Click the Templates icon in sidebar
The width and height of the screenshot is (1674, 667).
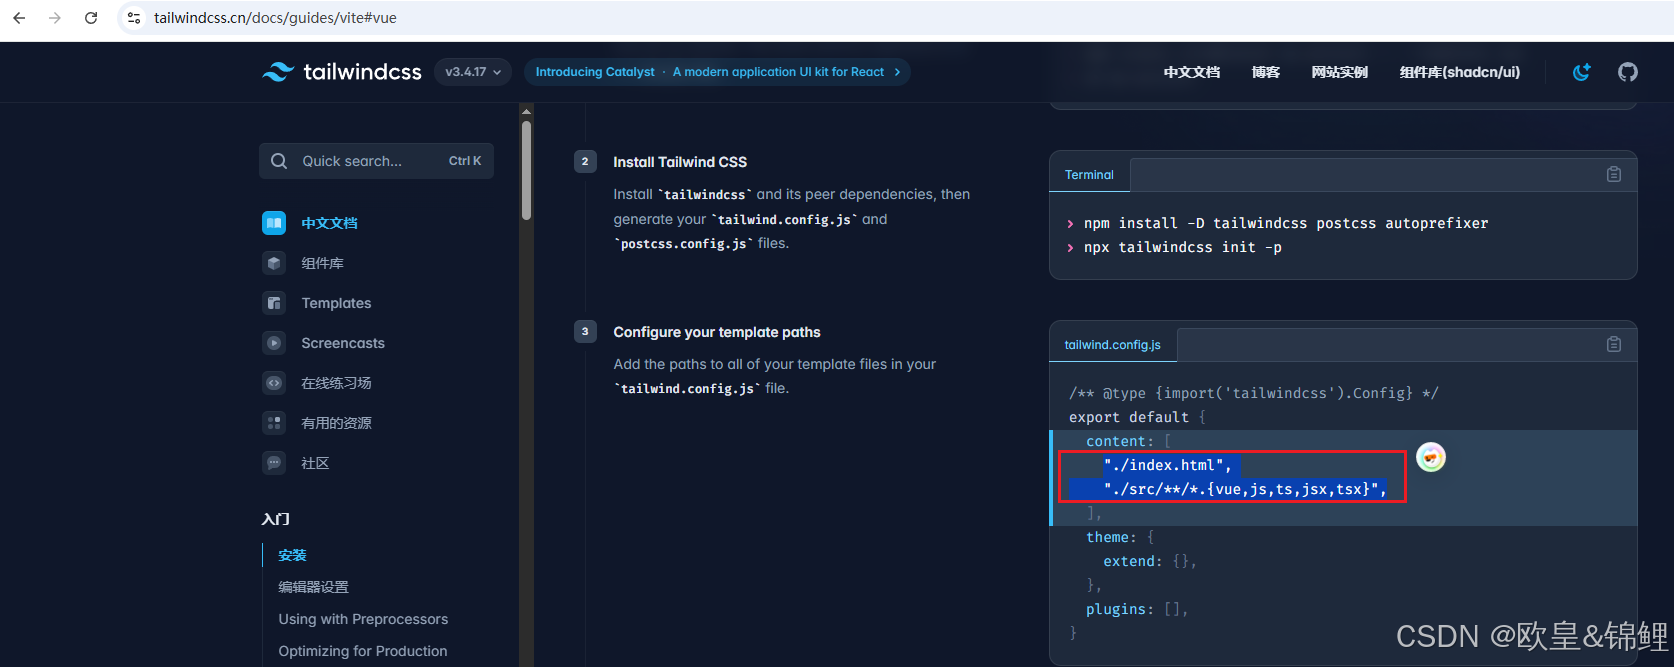click(274, 303)
